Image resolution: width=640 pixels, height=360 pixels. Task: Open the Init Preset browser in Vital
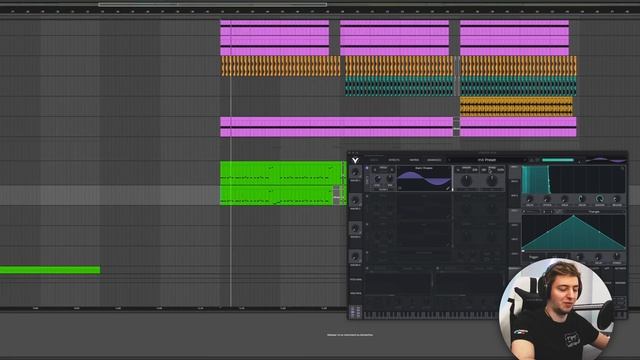(487, 160)
